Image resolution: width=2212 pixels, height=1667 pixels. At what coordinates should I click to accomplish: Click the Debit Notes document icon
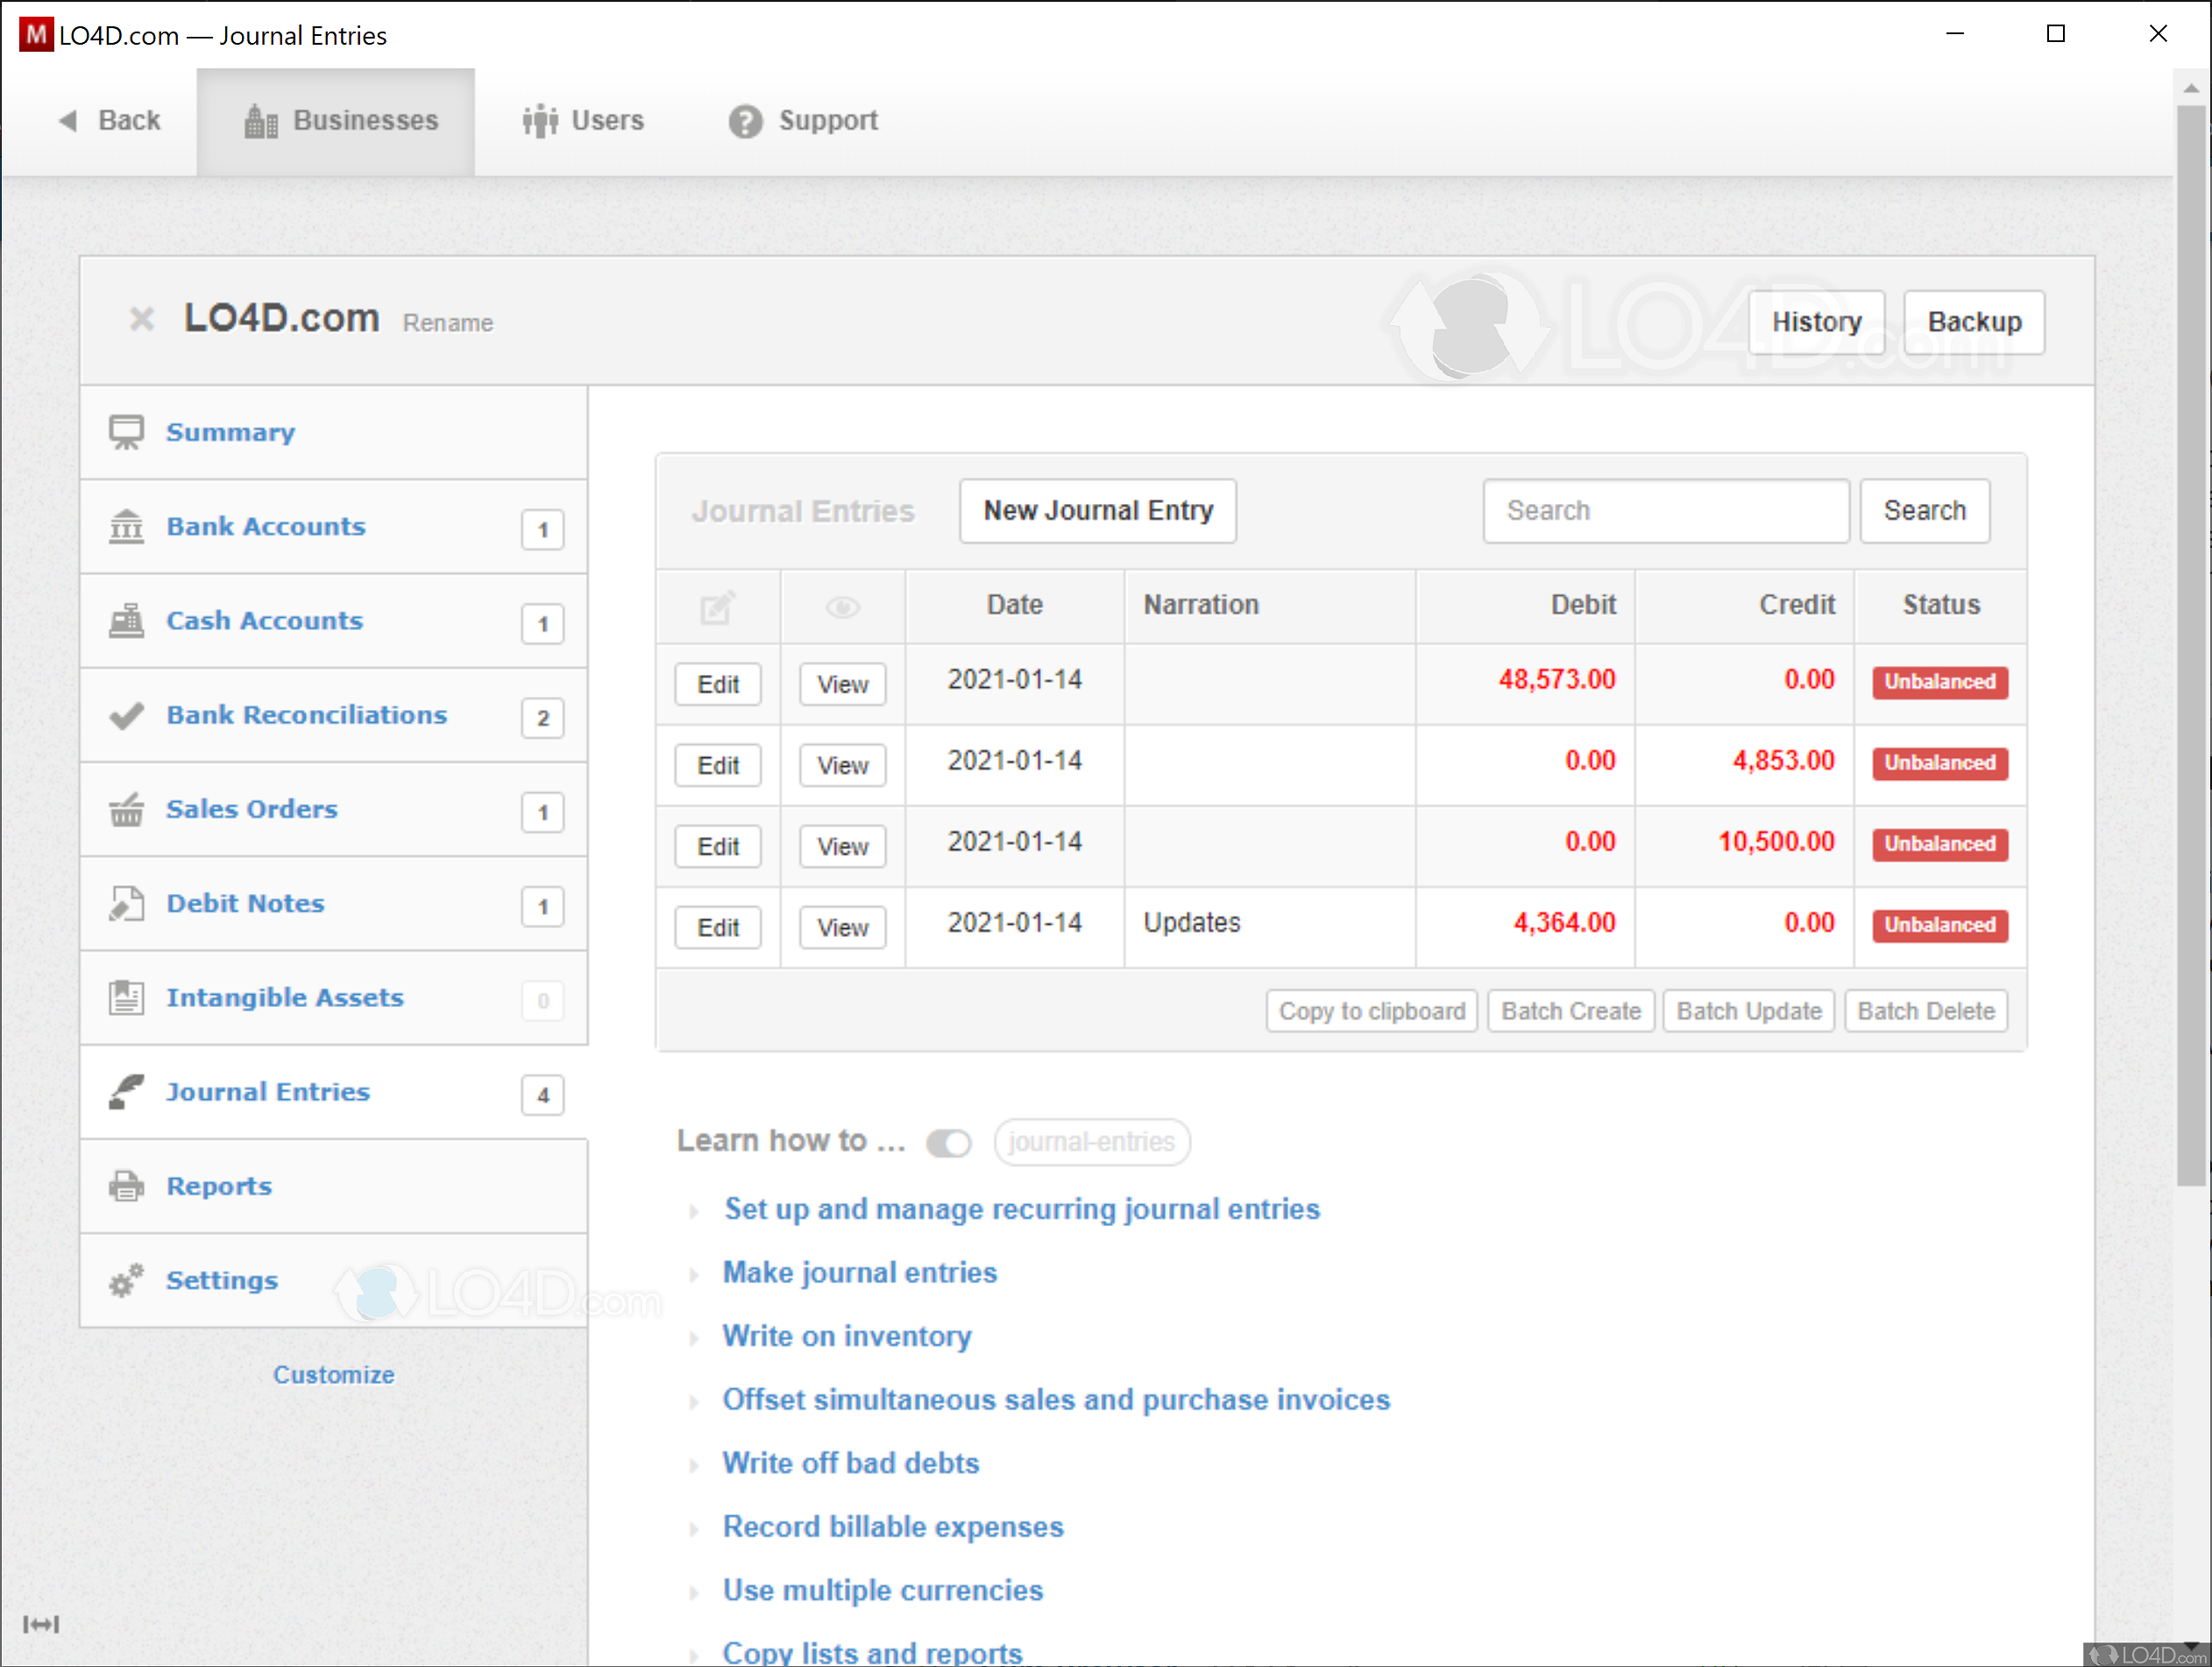[x=126, y=903]
